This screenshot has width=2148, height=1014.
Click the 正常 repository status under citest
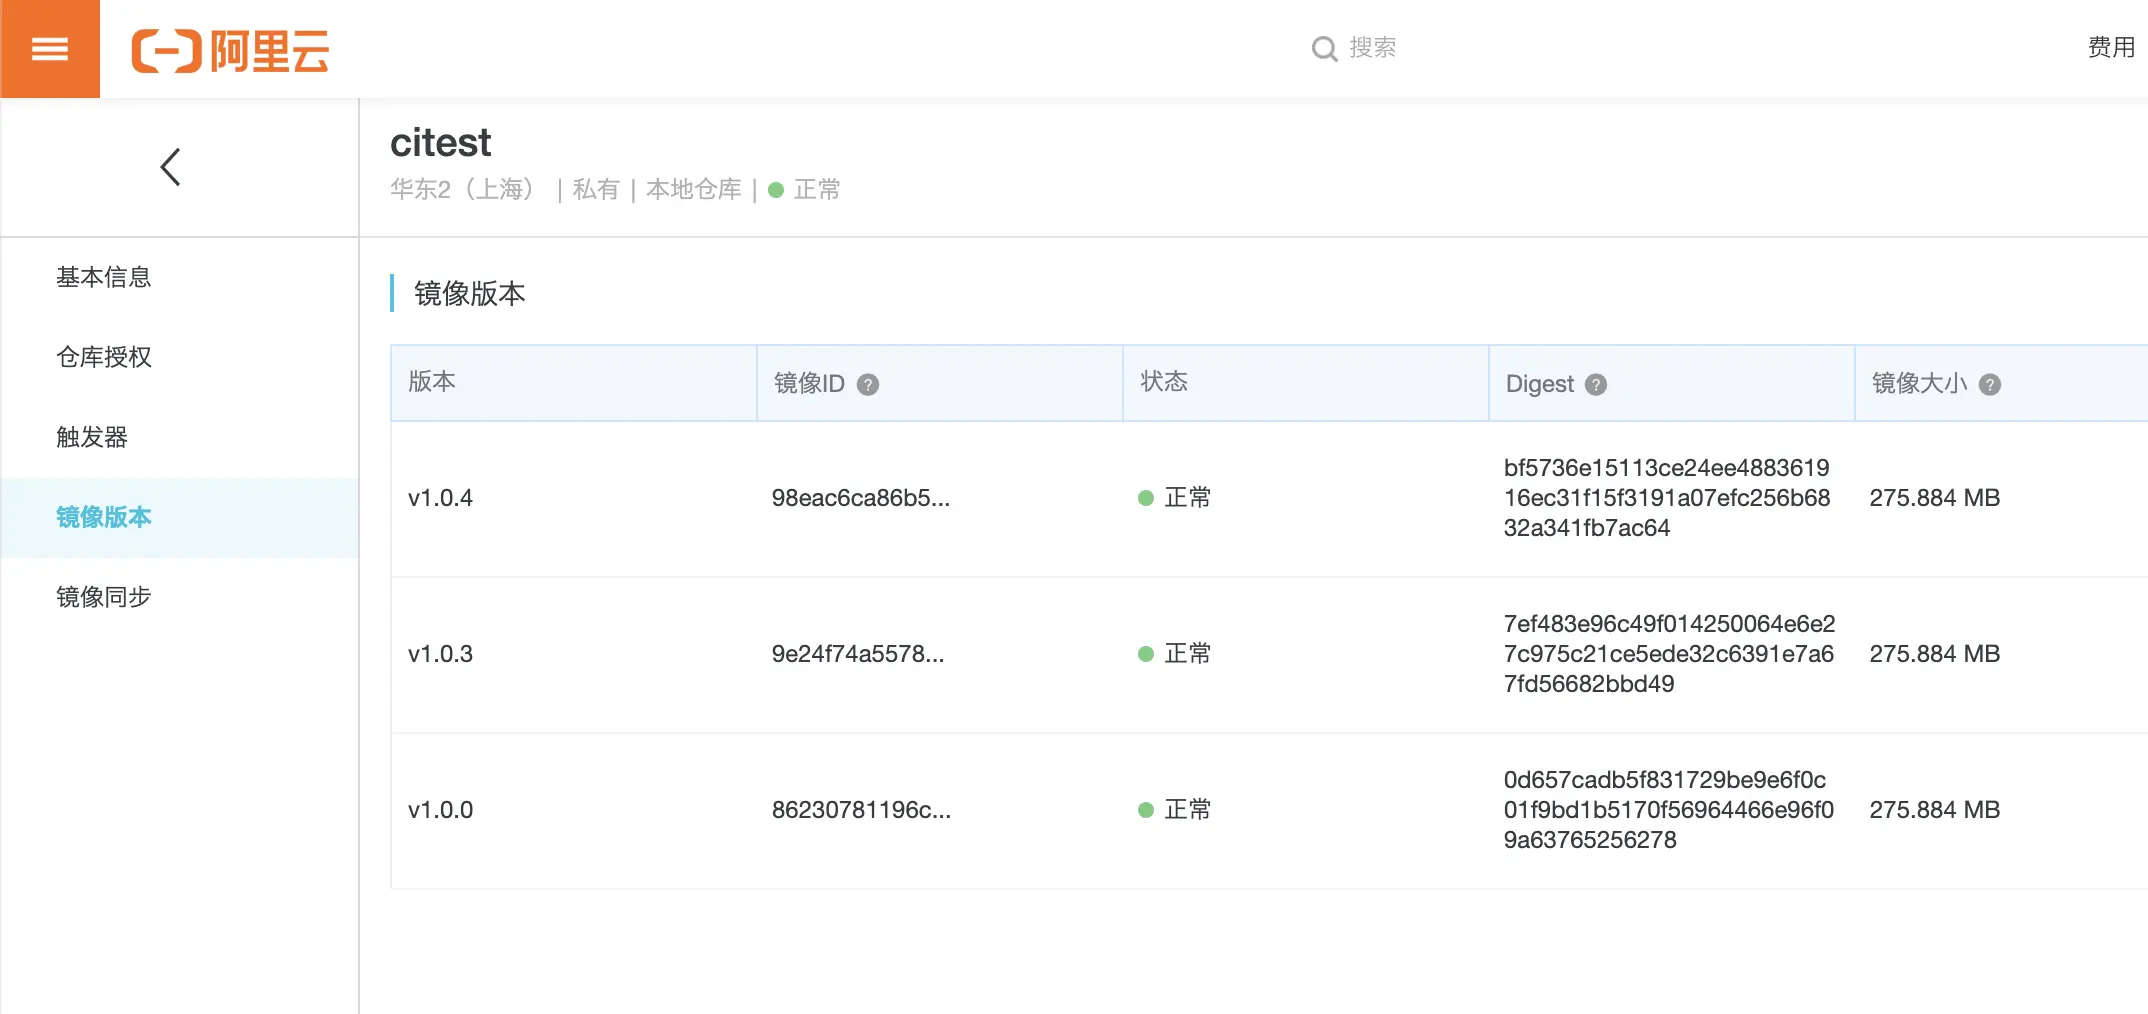[x=805, y=189]
